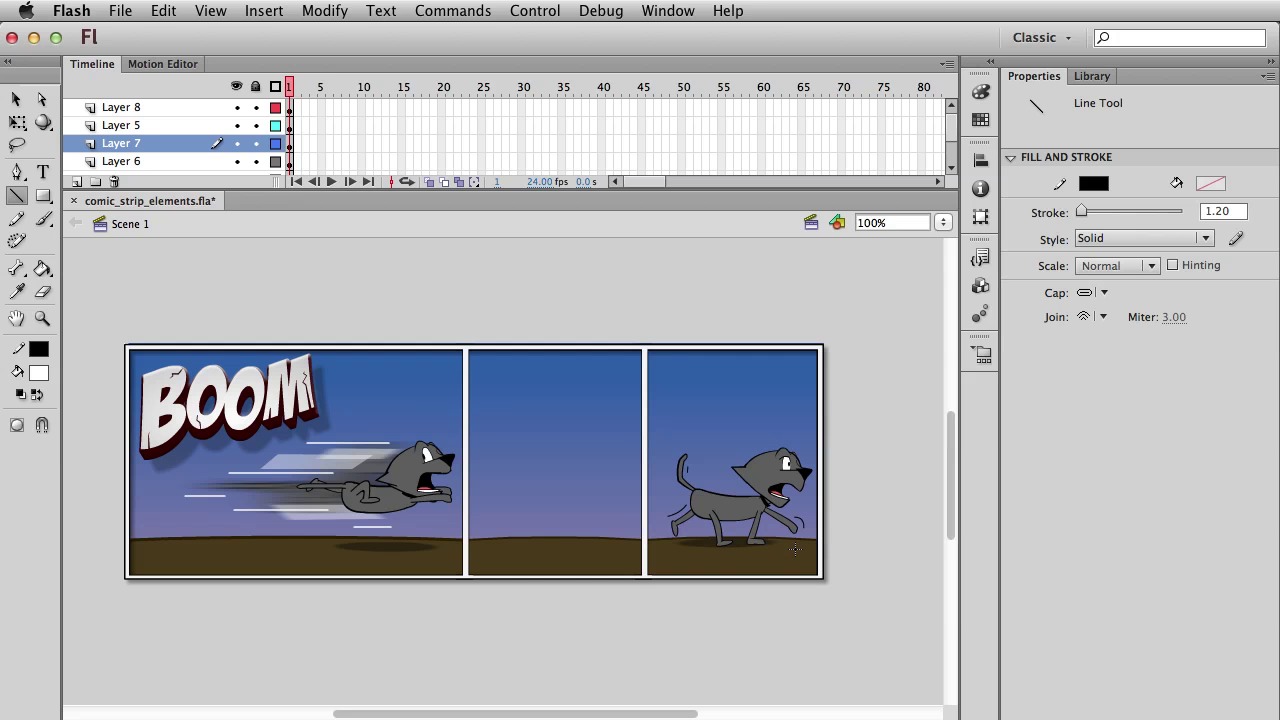Select the Selection arrow tool

click(x=16, y=99)
